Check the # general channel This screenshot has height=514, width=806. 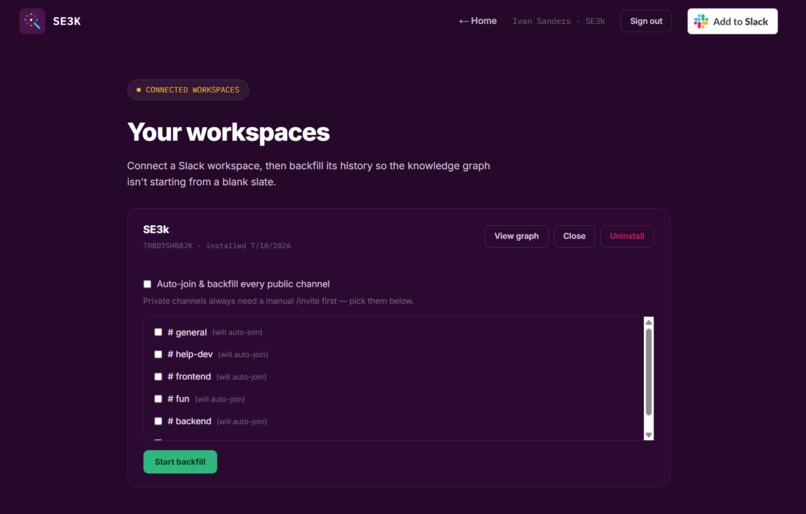158,332
